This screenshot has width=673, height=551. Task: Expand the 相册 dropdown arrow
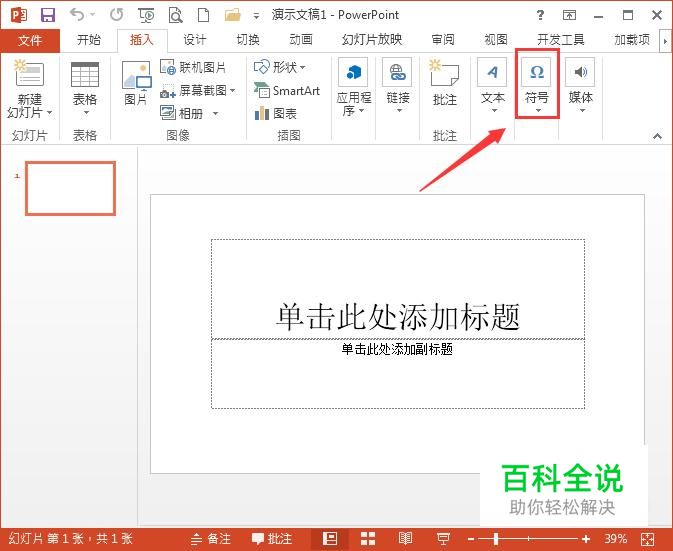pos(216,114)
